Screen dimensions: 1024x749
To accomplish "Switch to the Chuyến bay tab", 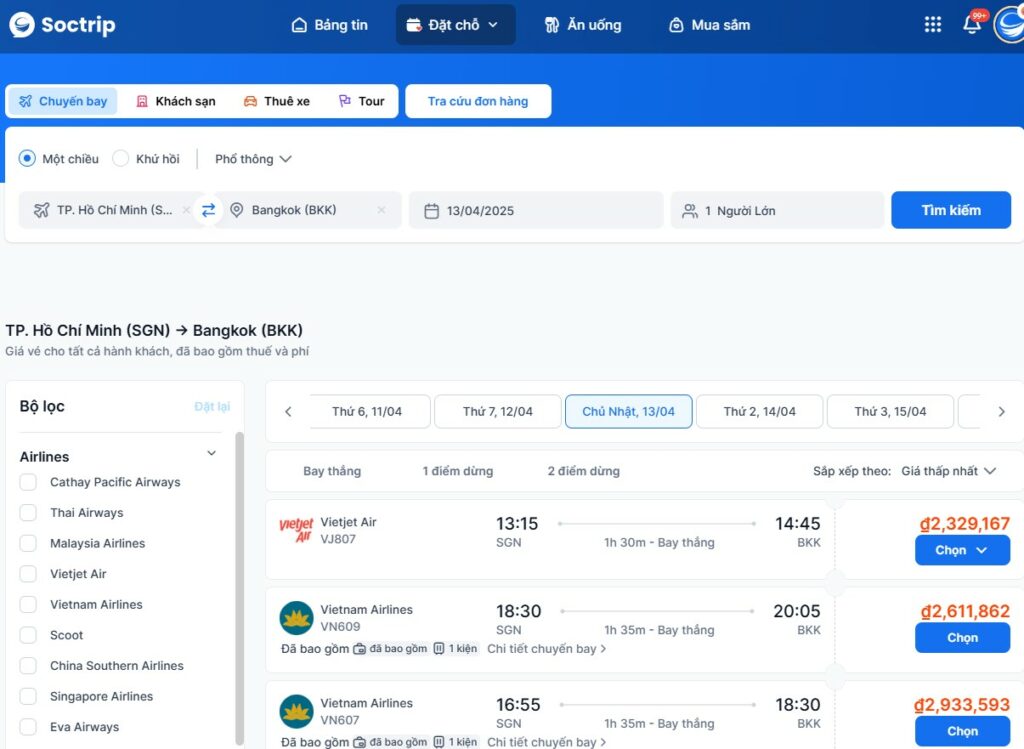I will (x=63, y=101).
